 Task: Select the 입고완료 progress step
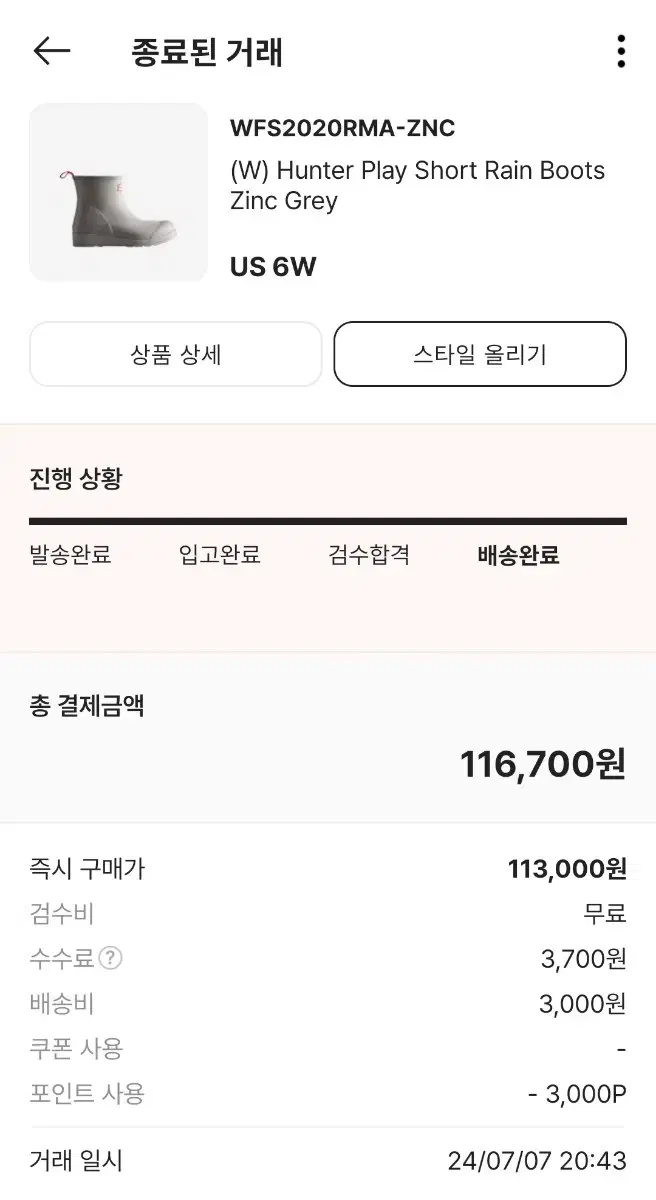(219, 555)
